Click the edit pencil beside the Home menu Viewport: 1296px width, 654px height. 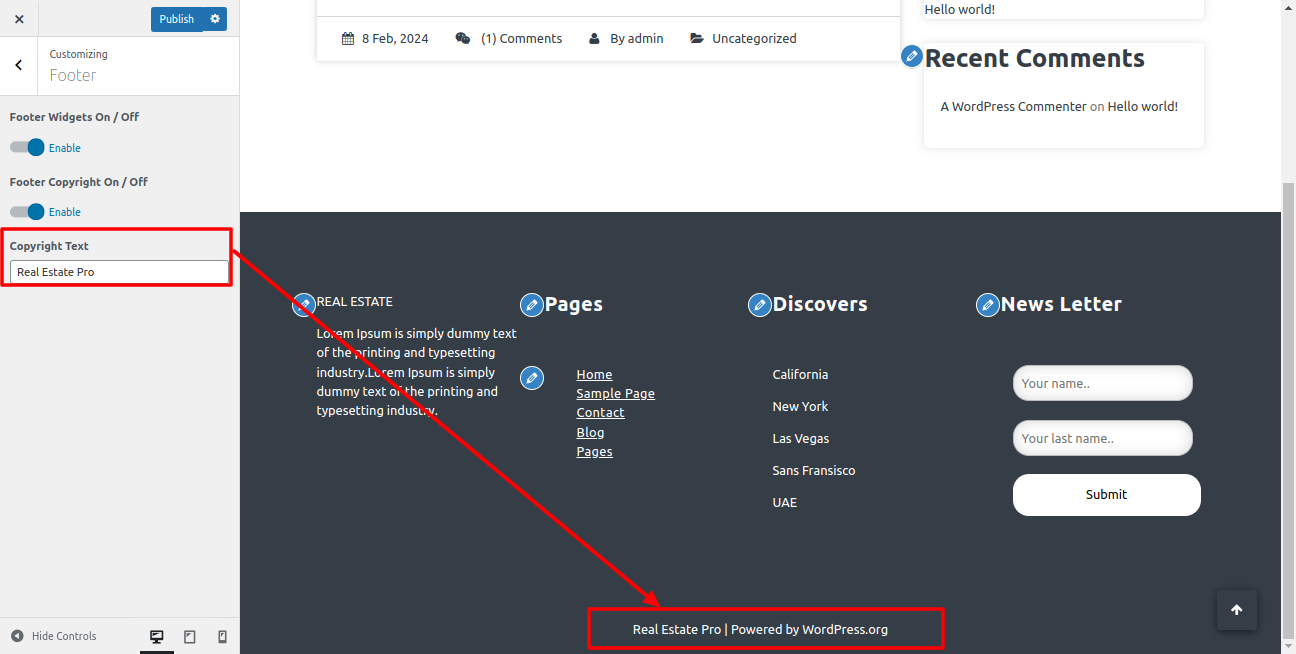(532, 378)
